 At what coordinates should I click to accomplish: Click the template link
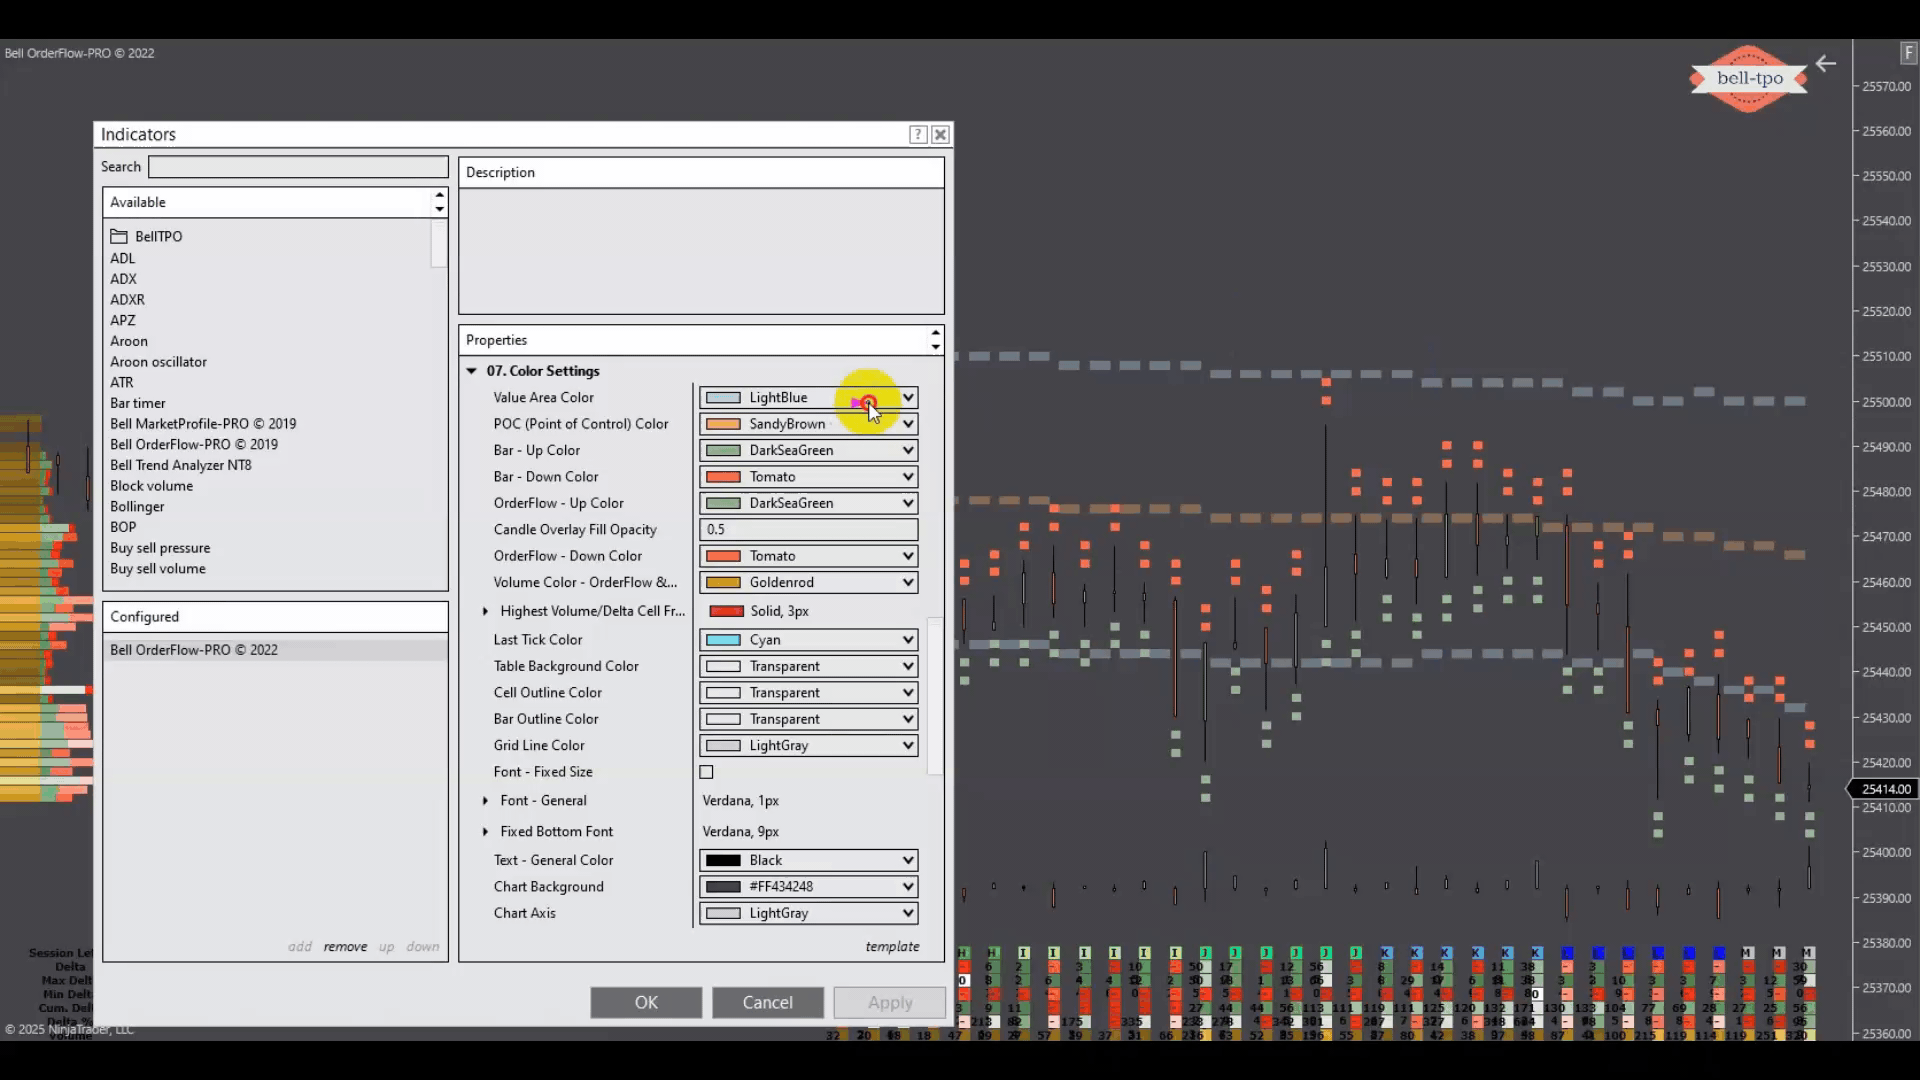[x=892, y=947]
